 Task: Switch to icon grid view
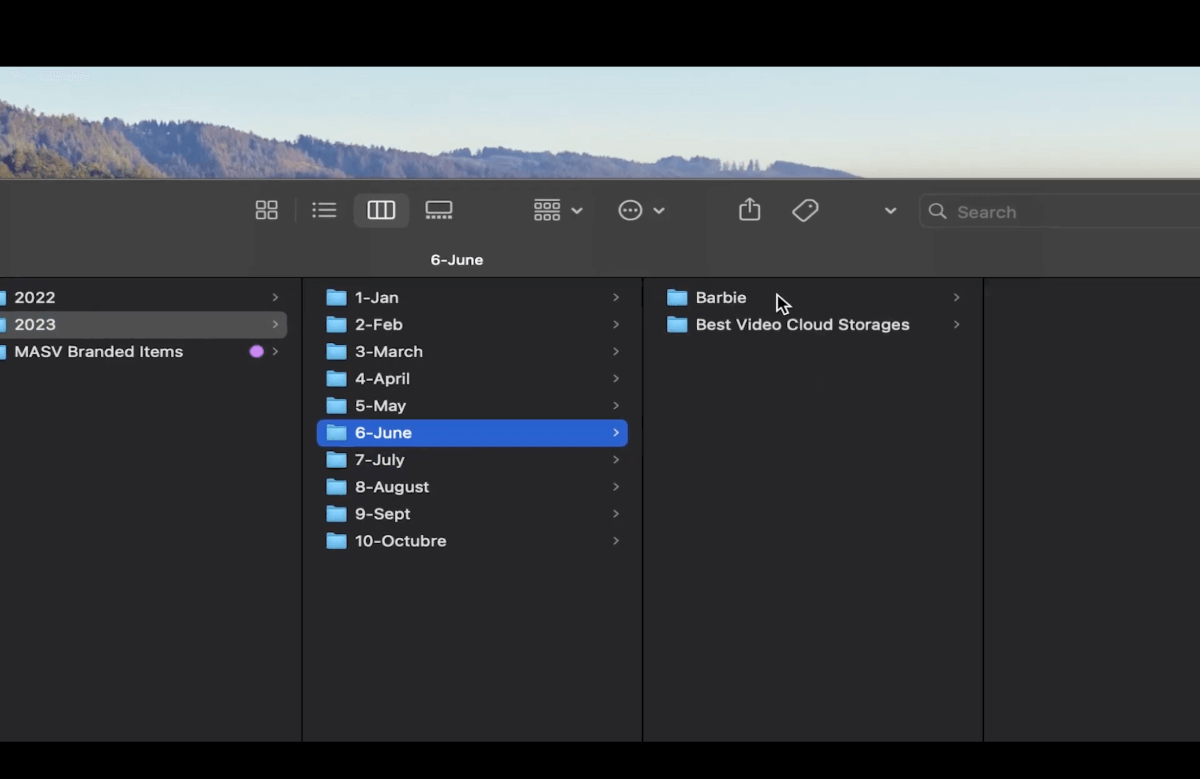pyautogui.click(x=266, y=210)
